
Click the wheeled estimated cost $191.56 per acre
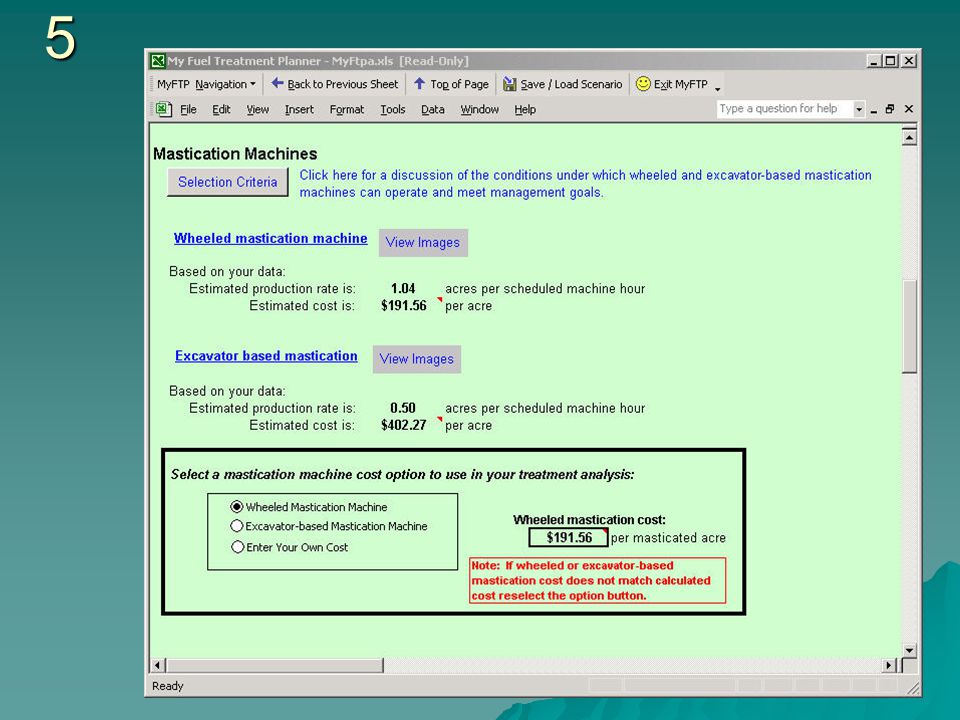(x=403, y=306)
